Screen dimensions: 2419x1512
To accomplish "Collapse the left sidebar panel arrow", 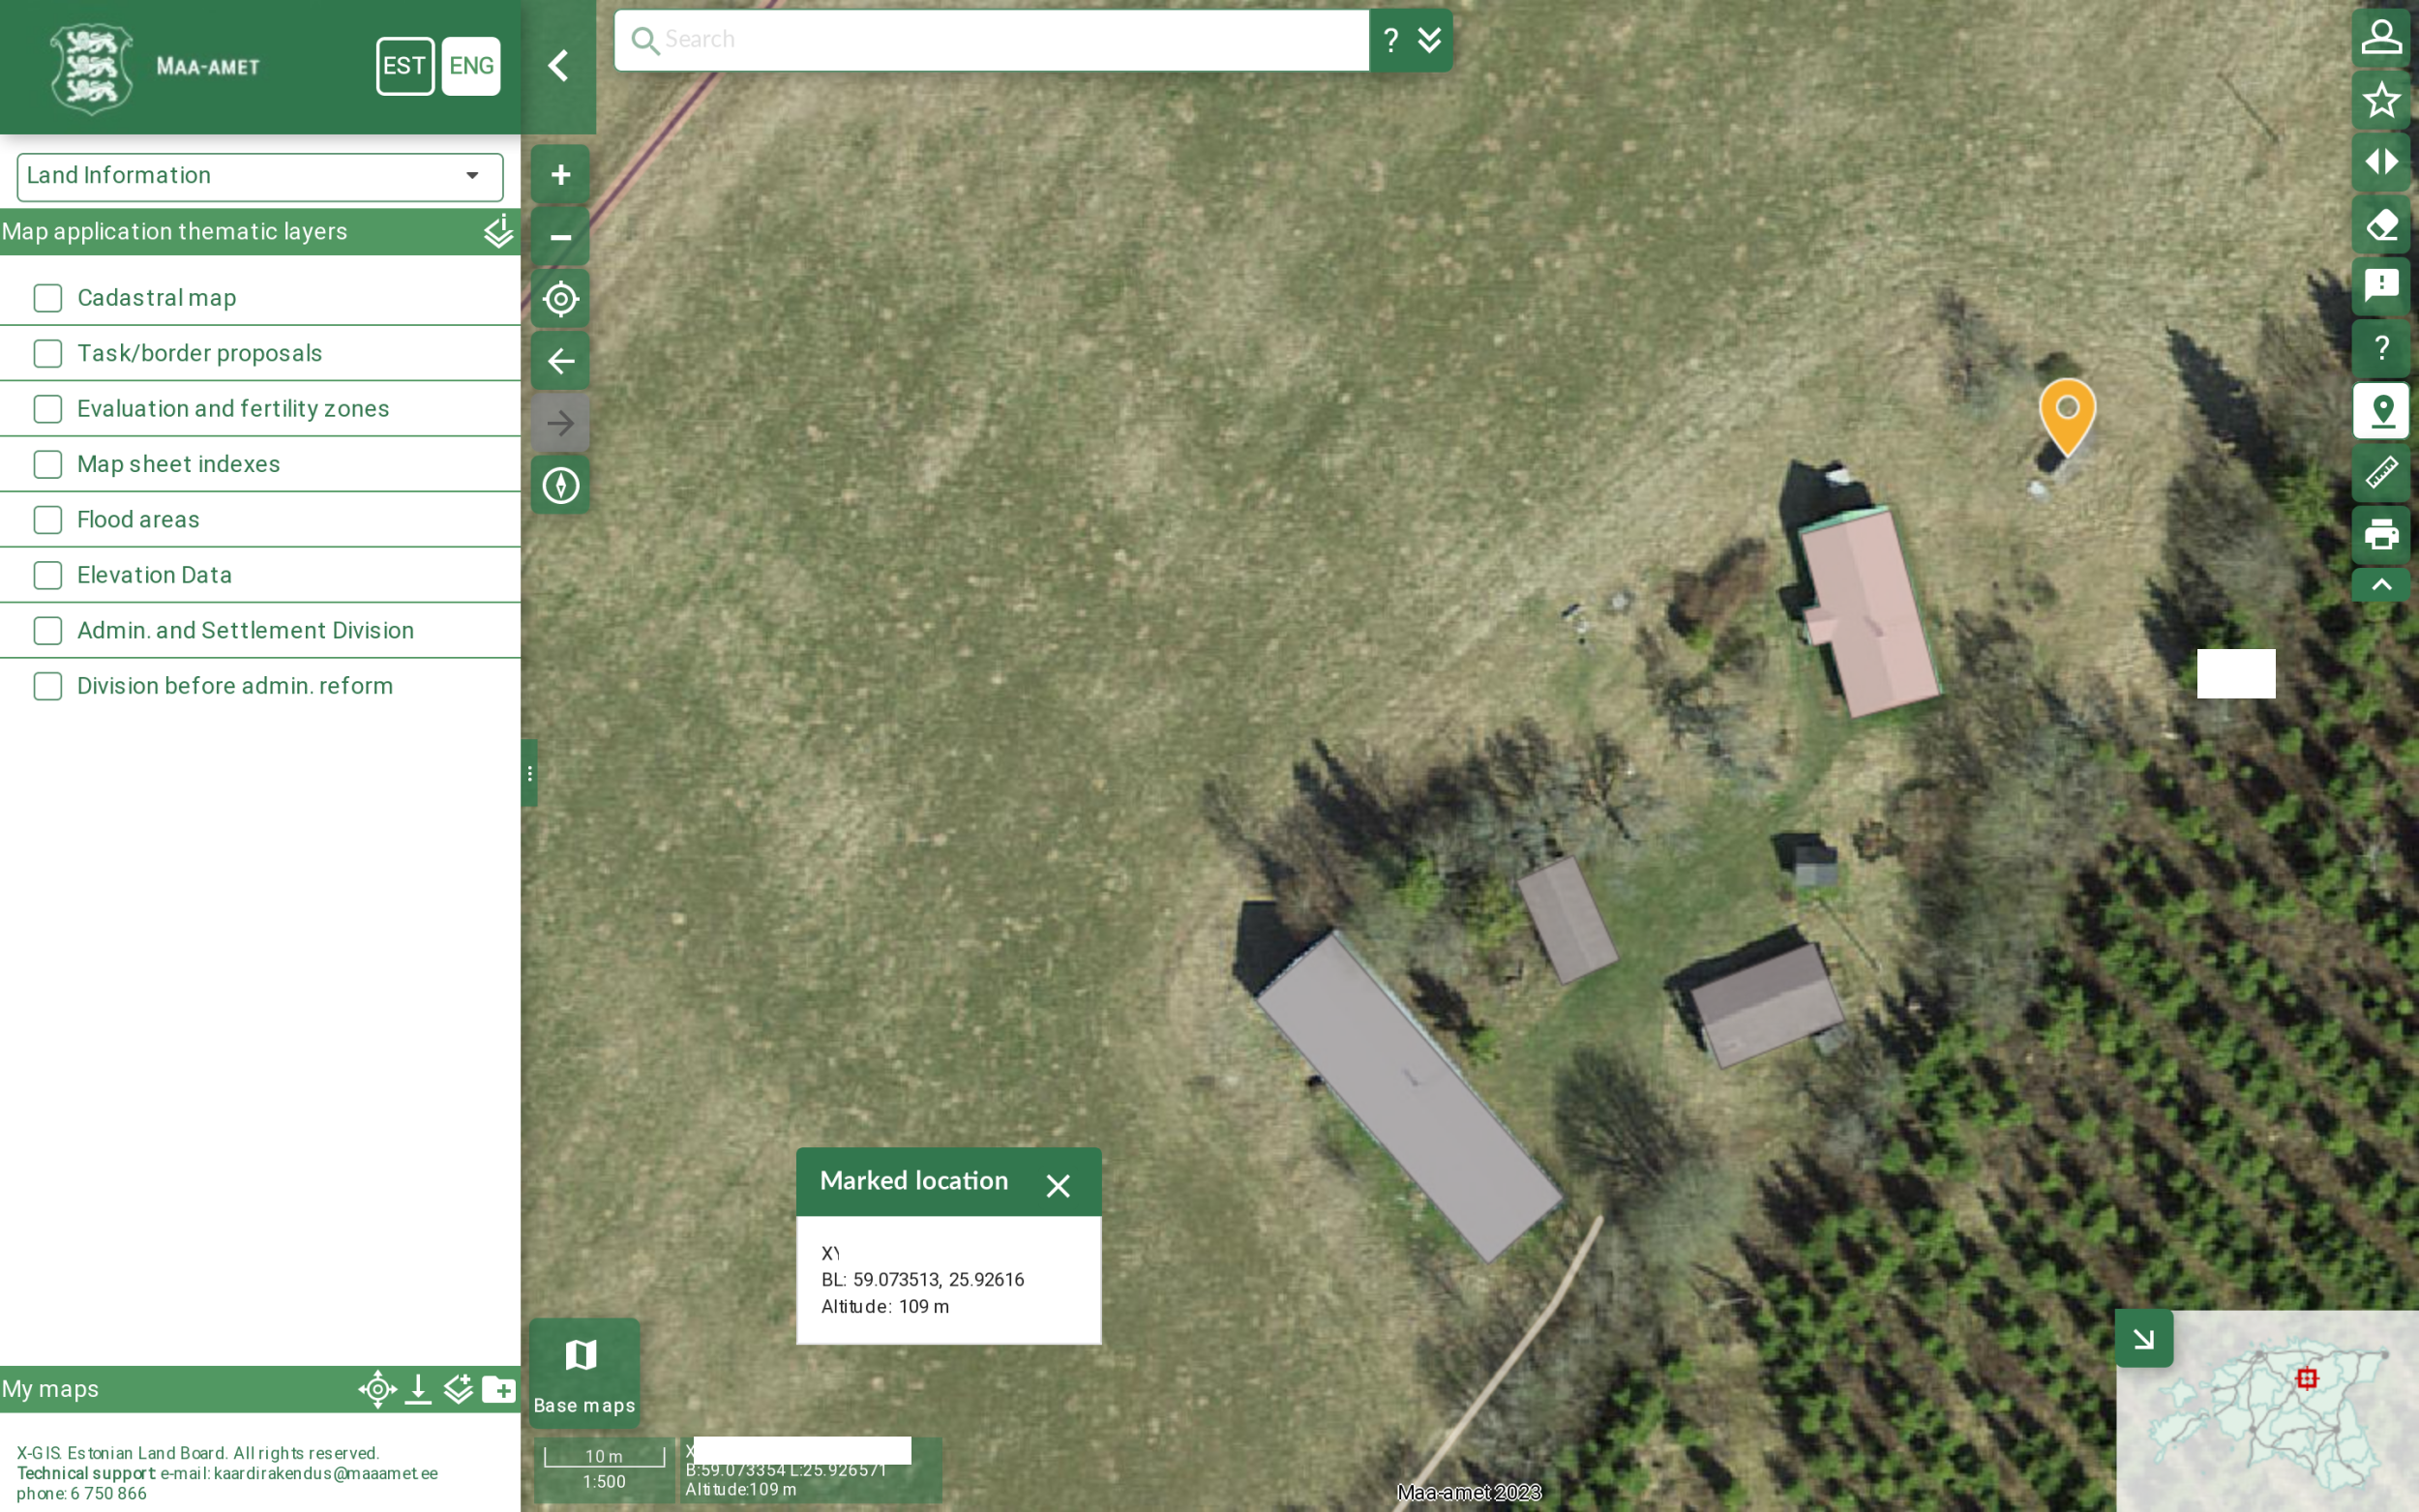I will pyautogui.click(x=558, y=66).
